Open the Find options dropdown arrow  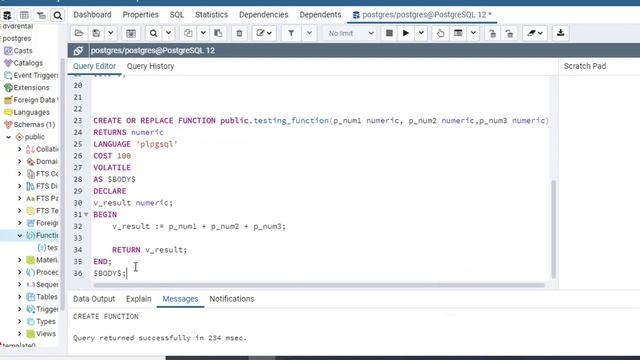168,33
